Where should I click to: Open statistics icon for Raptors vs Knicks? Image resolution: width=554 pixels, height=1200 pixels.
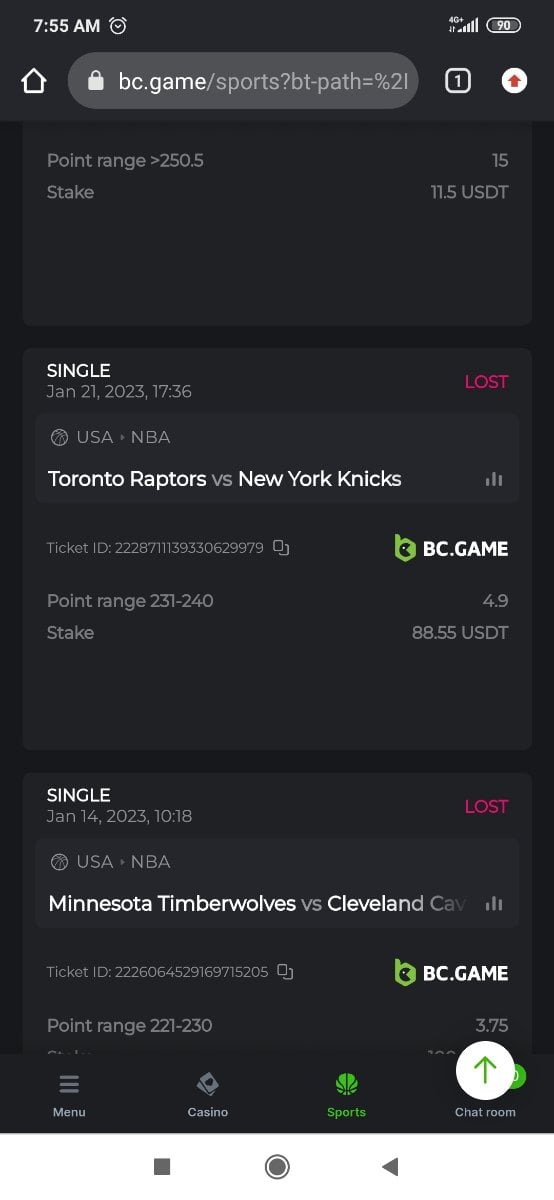click(493, 479)
